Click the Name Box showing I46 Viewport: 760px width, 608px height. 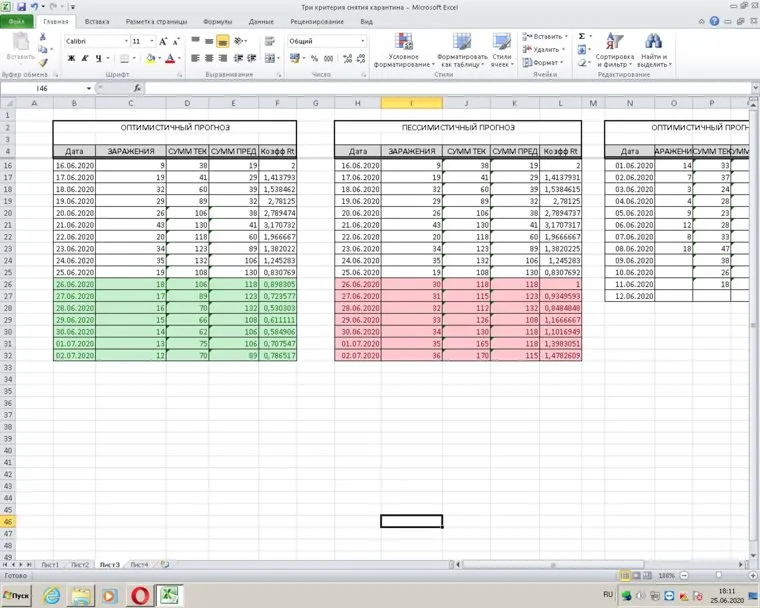point(45,89)
